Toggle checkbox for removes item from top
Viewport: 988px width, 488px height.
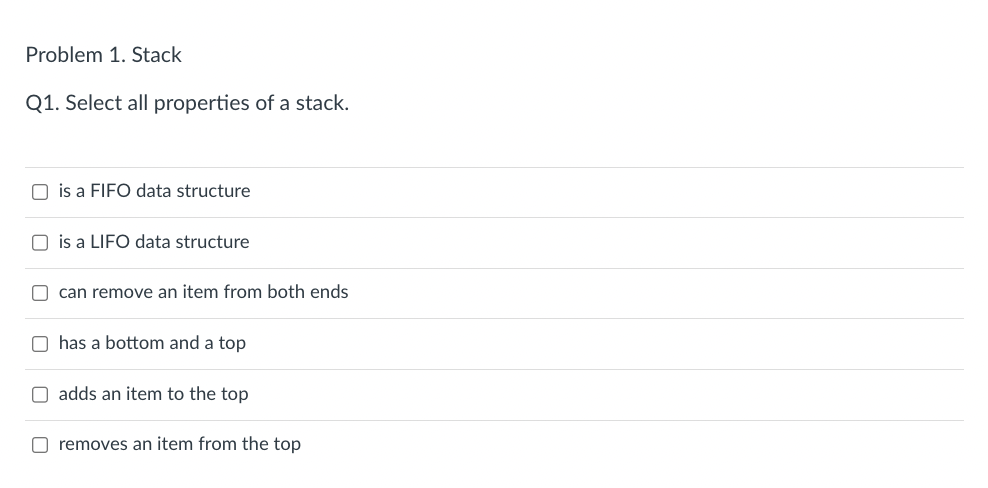(x=40, y=444)
